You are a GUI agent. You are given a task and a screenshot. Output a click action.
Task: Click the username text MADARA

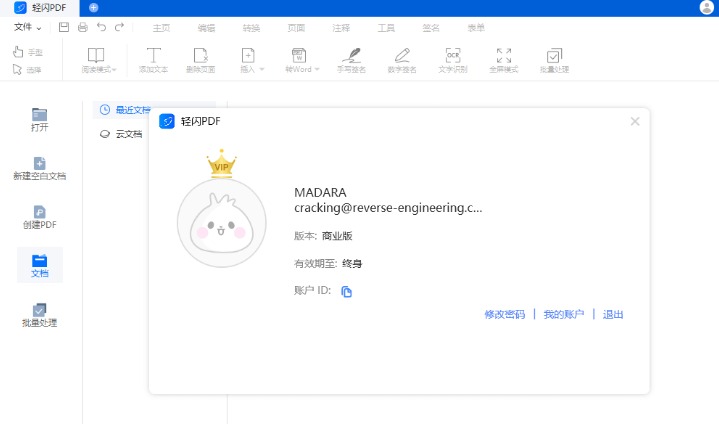pos(320,193)
